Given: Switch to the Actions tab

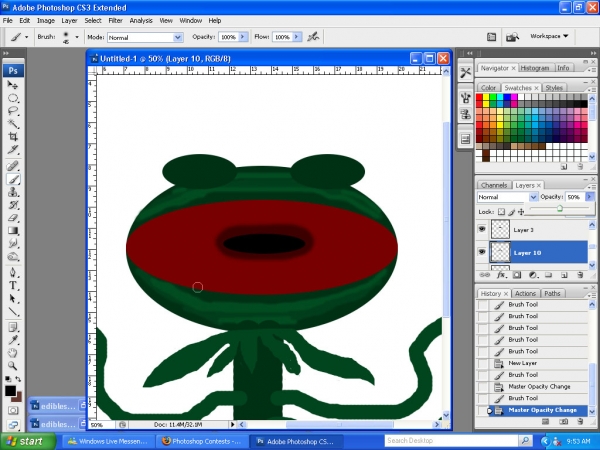Looking at the screenshot, I should click(x=525, y=293).
